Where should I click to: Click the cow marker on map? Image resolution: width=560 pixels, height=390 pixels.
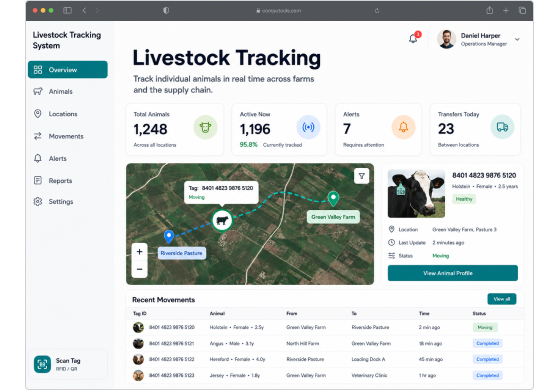[x=222, y=220]
